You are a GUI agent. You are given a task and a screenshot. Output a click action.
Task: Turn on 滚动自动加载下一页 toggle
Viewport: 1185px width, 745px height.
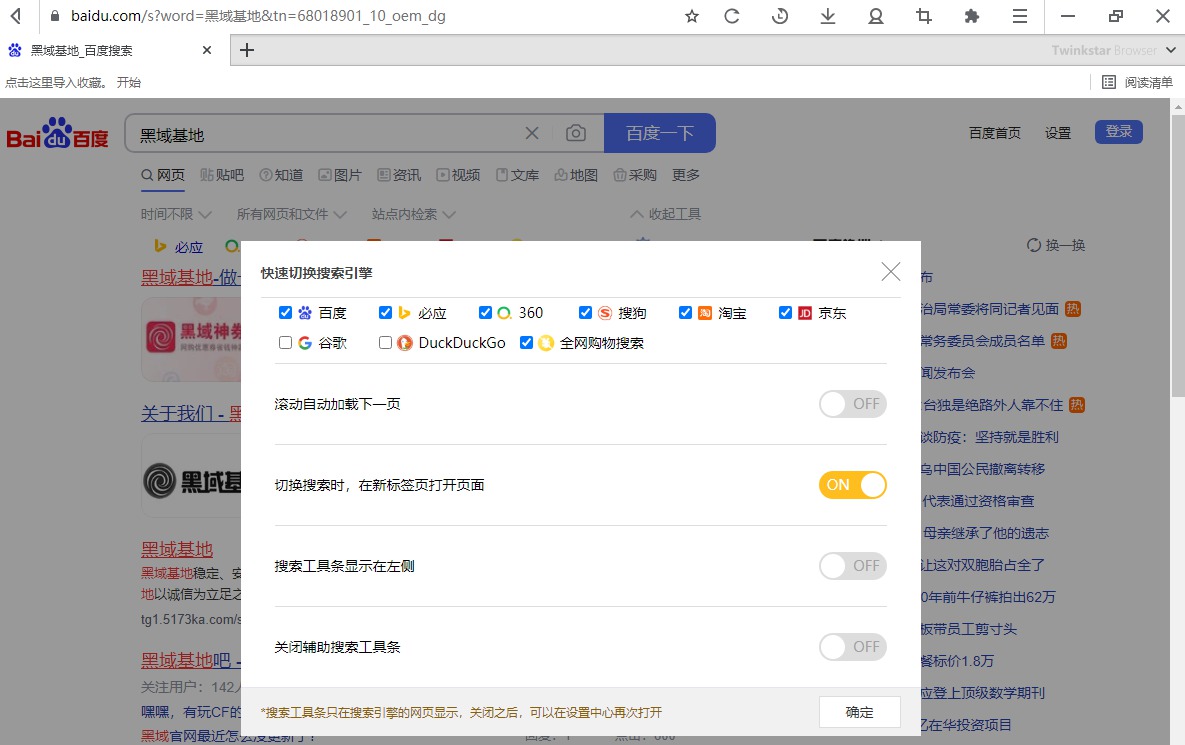click(x=852, y=403)
